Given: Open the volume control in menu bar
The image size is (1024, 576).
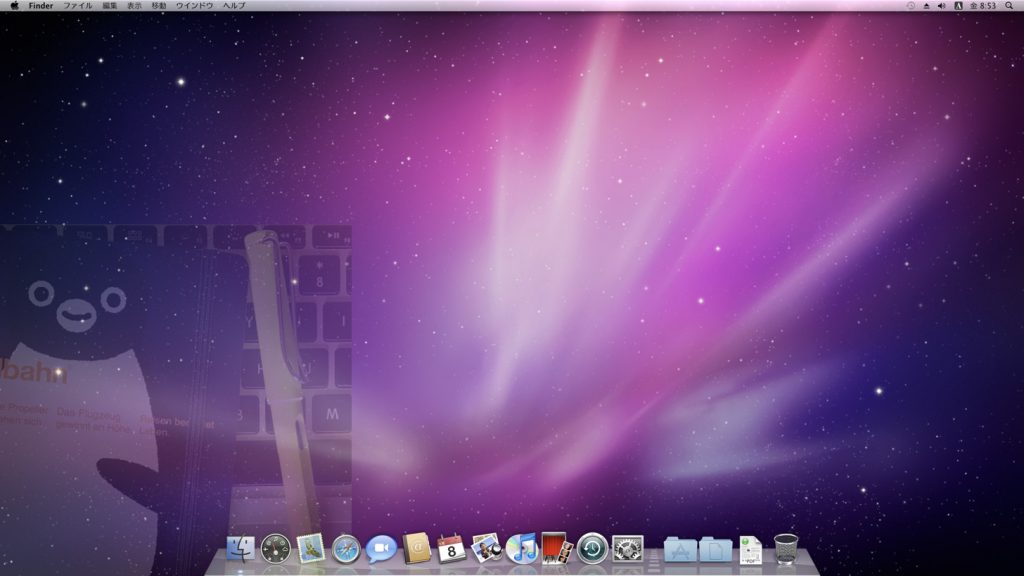Looking at the screenshot, I should tap(942, 5).
